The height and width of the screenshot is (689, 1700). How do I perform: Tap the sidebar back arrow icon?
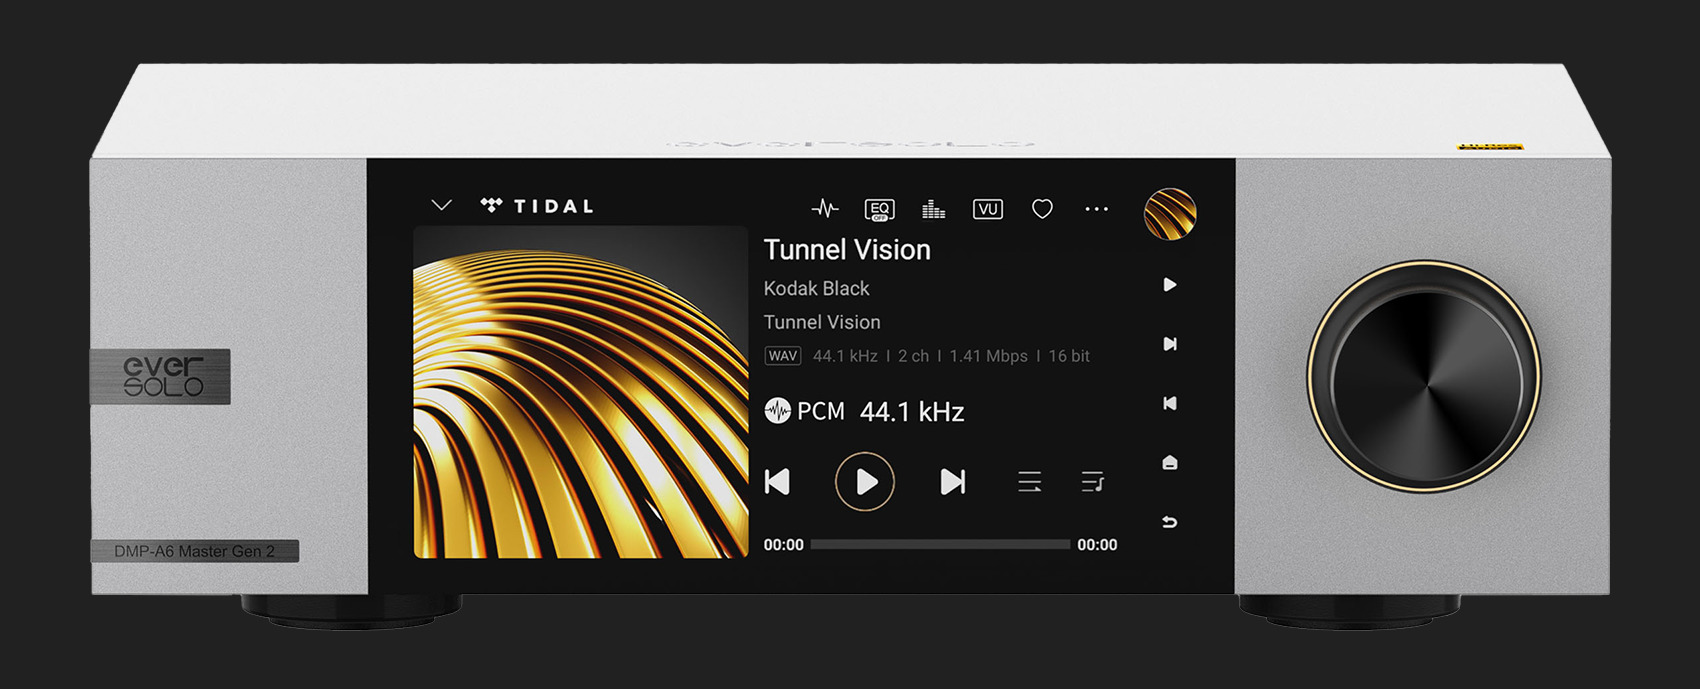(1169, 522)
